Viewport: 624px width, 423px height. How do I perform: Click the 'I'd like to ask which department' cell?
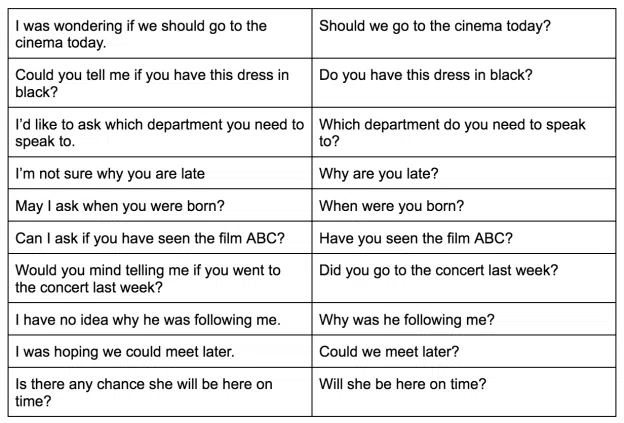[159, 133]
